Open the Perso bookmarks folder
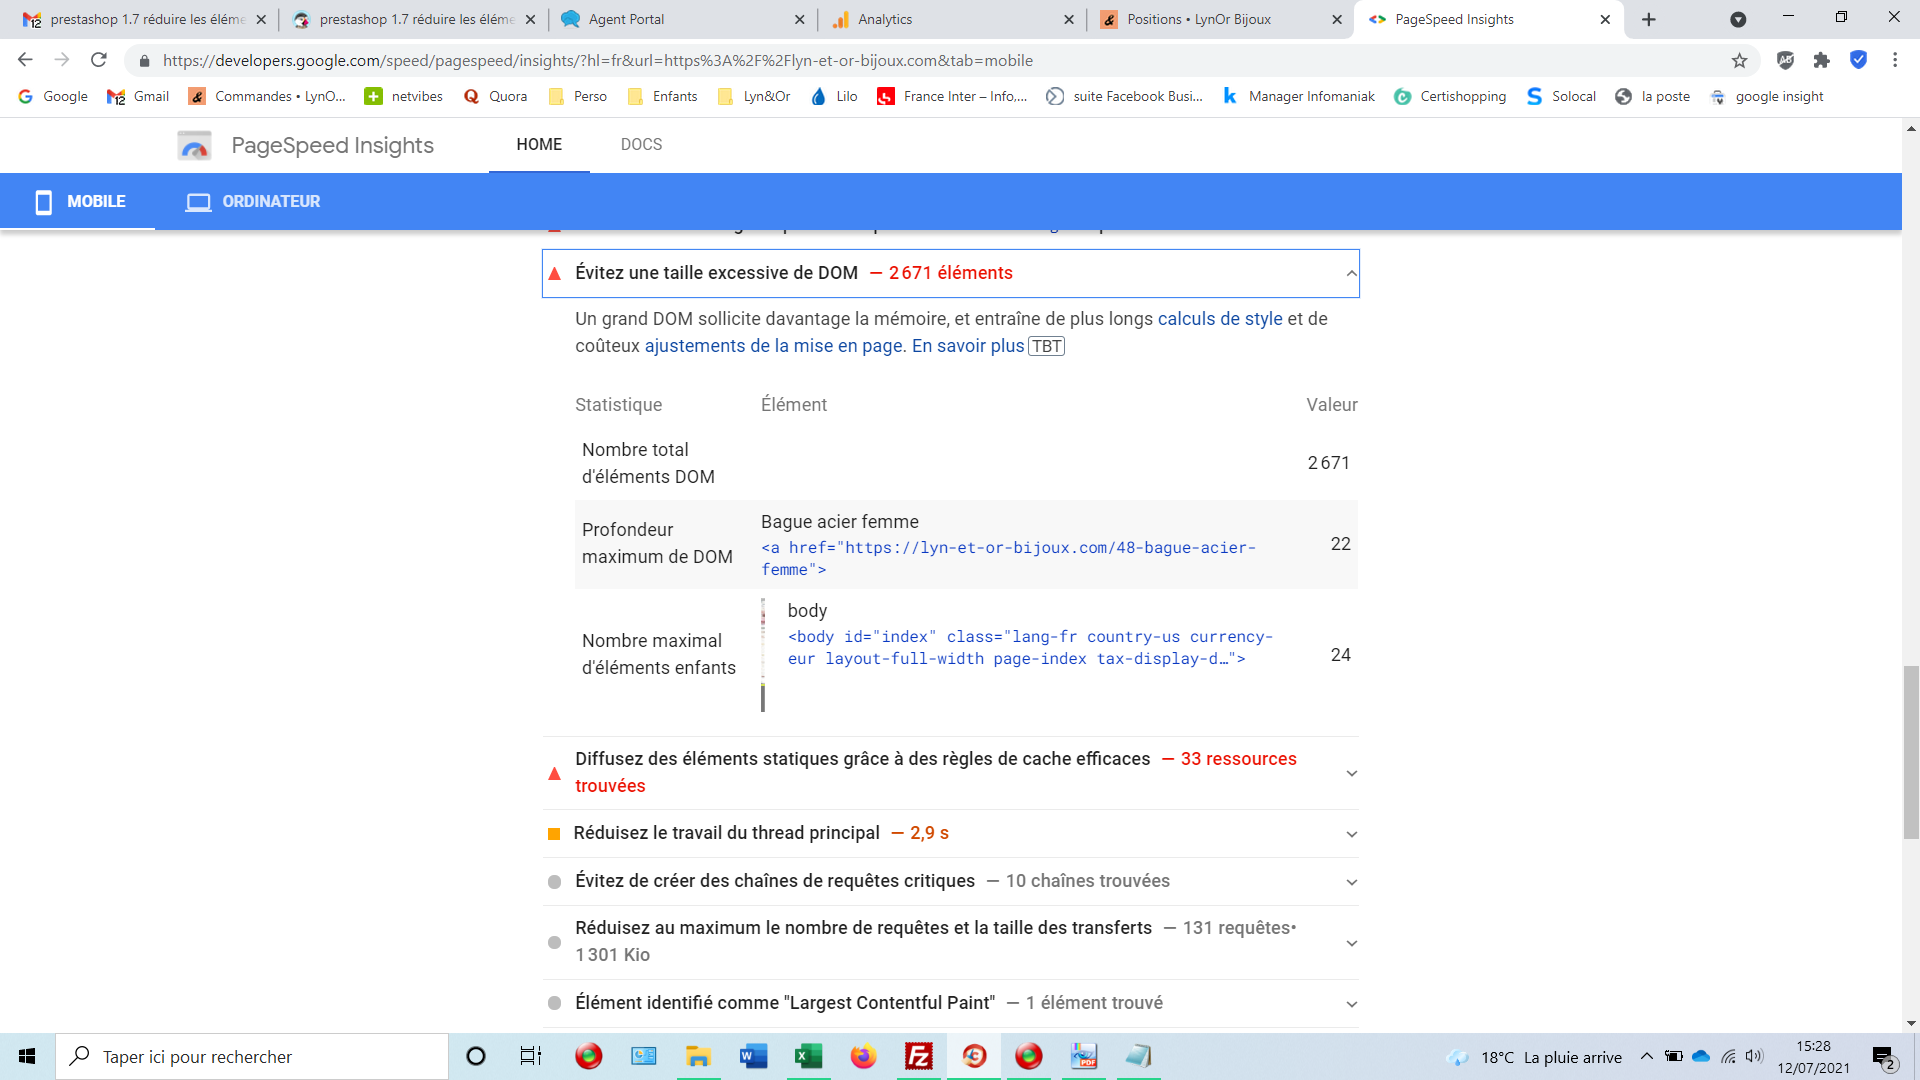Viewport: 1920px width, 1080px height. 578,96
